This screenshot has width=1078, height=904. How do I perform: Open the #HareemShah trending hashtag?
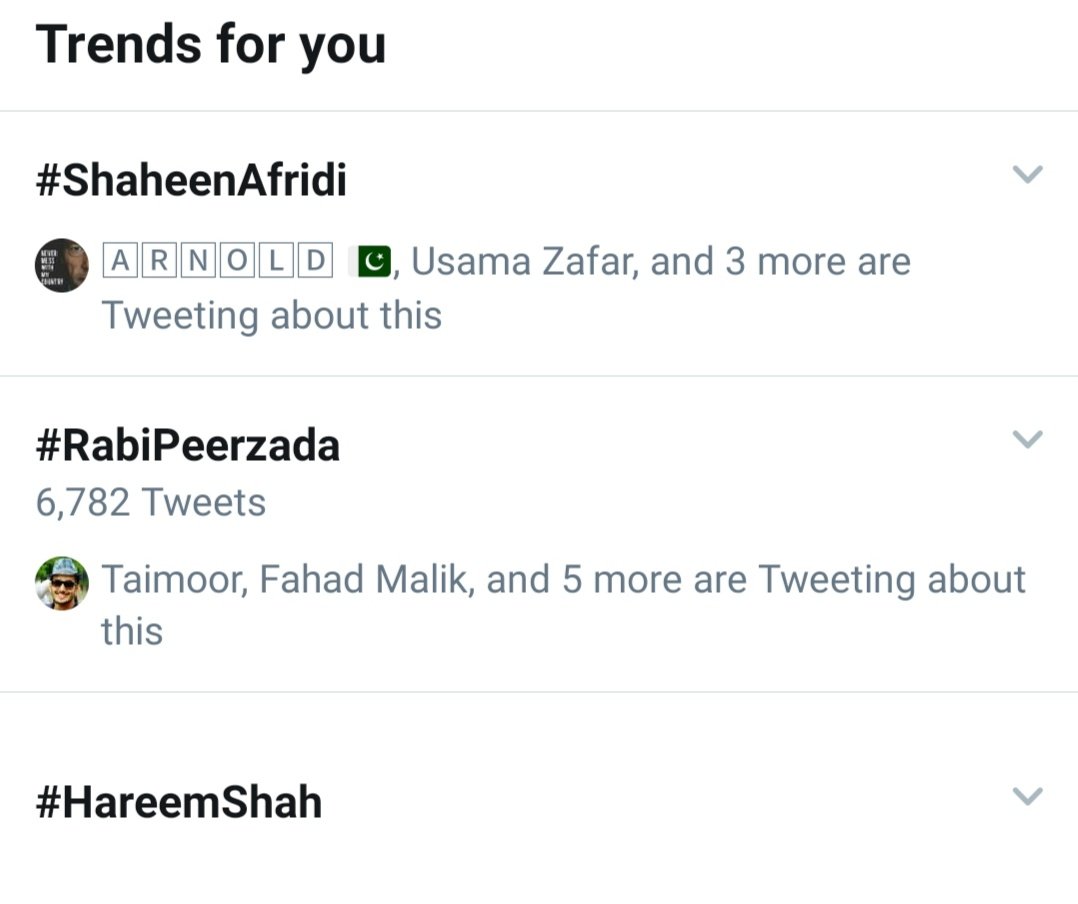coord(179,802)
